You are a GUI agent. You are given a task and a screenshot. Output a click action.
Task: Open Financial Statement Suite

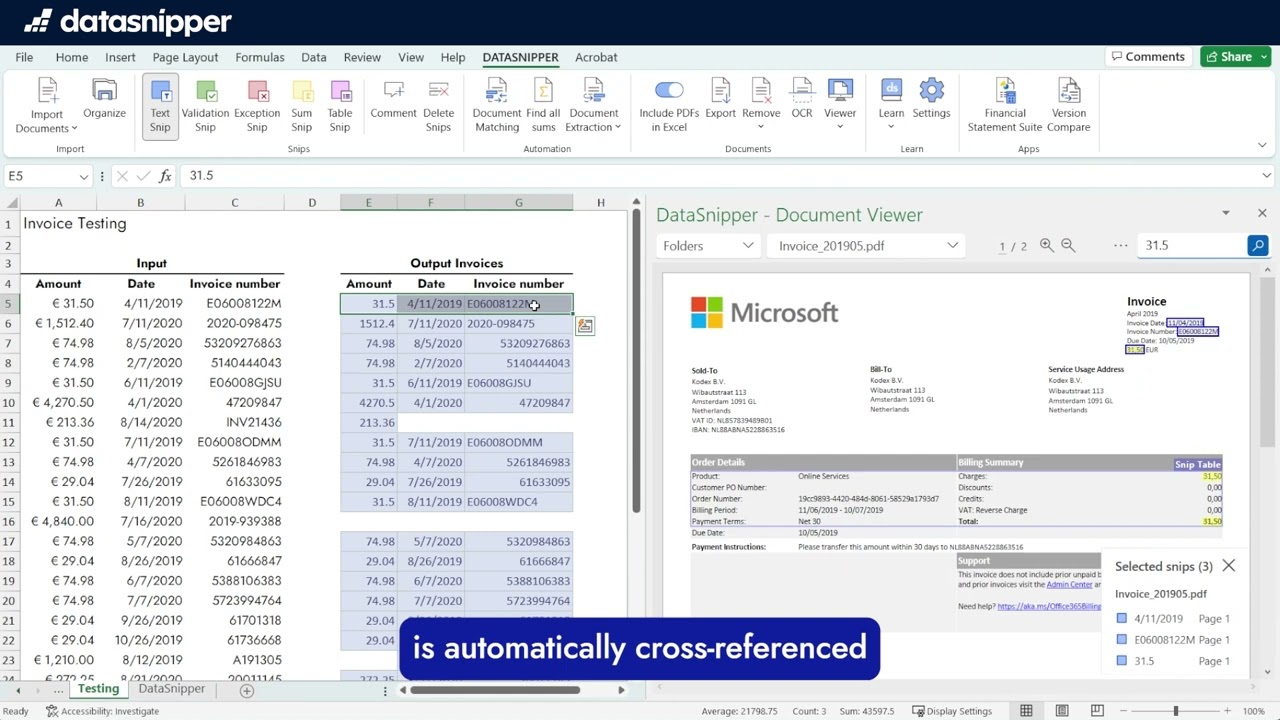[x=1005, y=106]
